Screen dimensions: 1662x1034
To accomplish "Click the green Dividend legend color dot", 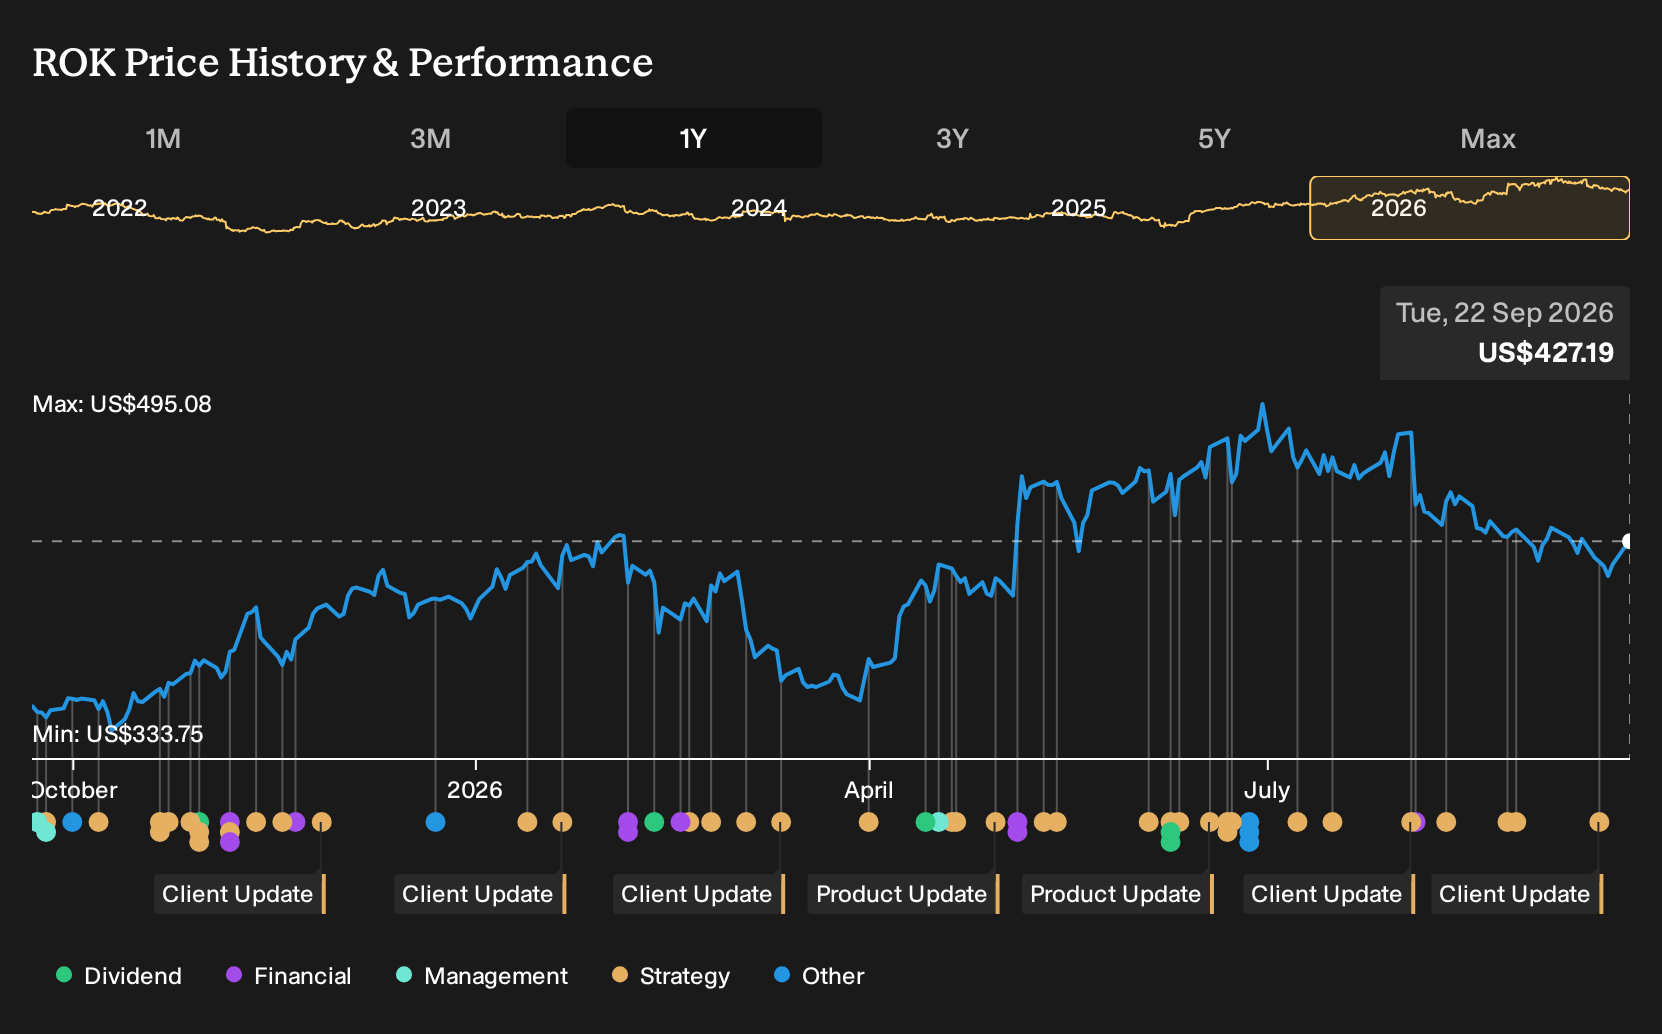I will 64,975.
